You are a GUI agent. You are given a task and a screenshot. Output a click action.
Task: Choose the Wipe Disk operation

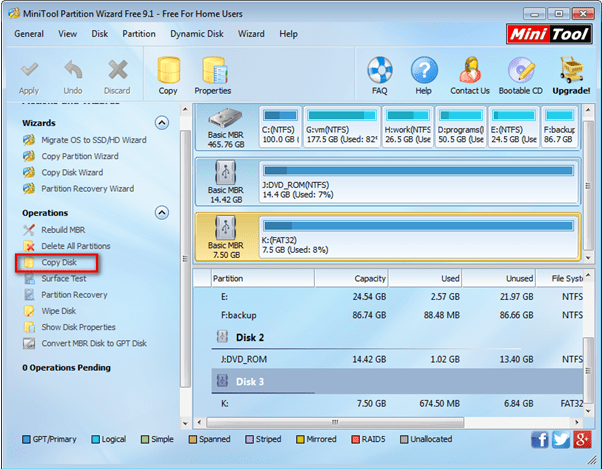tap(50, 311)
